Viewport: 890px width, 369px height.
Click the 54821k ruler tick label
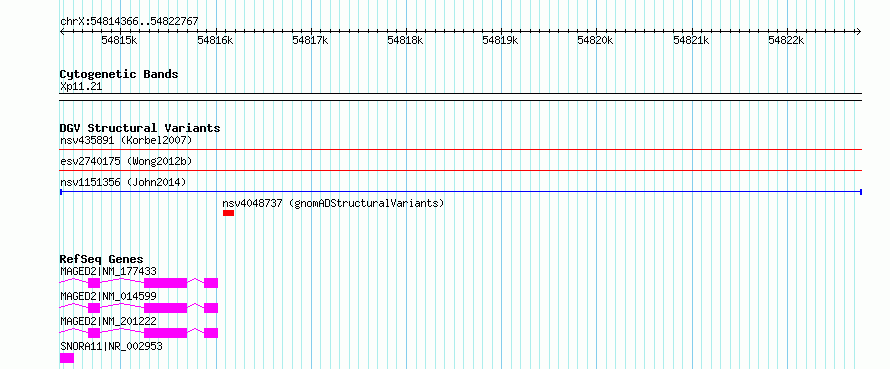tap(691, 40)
